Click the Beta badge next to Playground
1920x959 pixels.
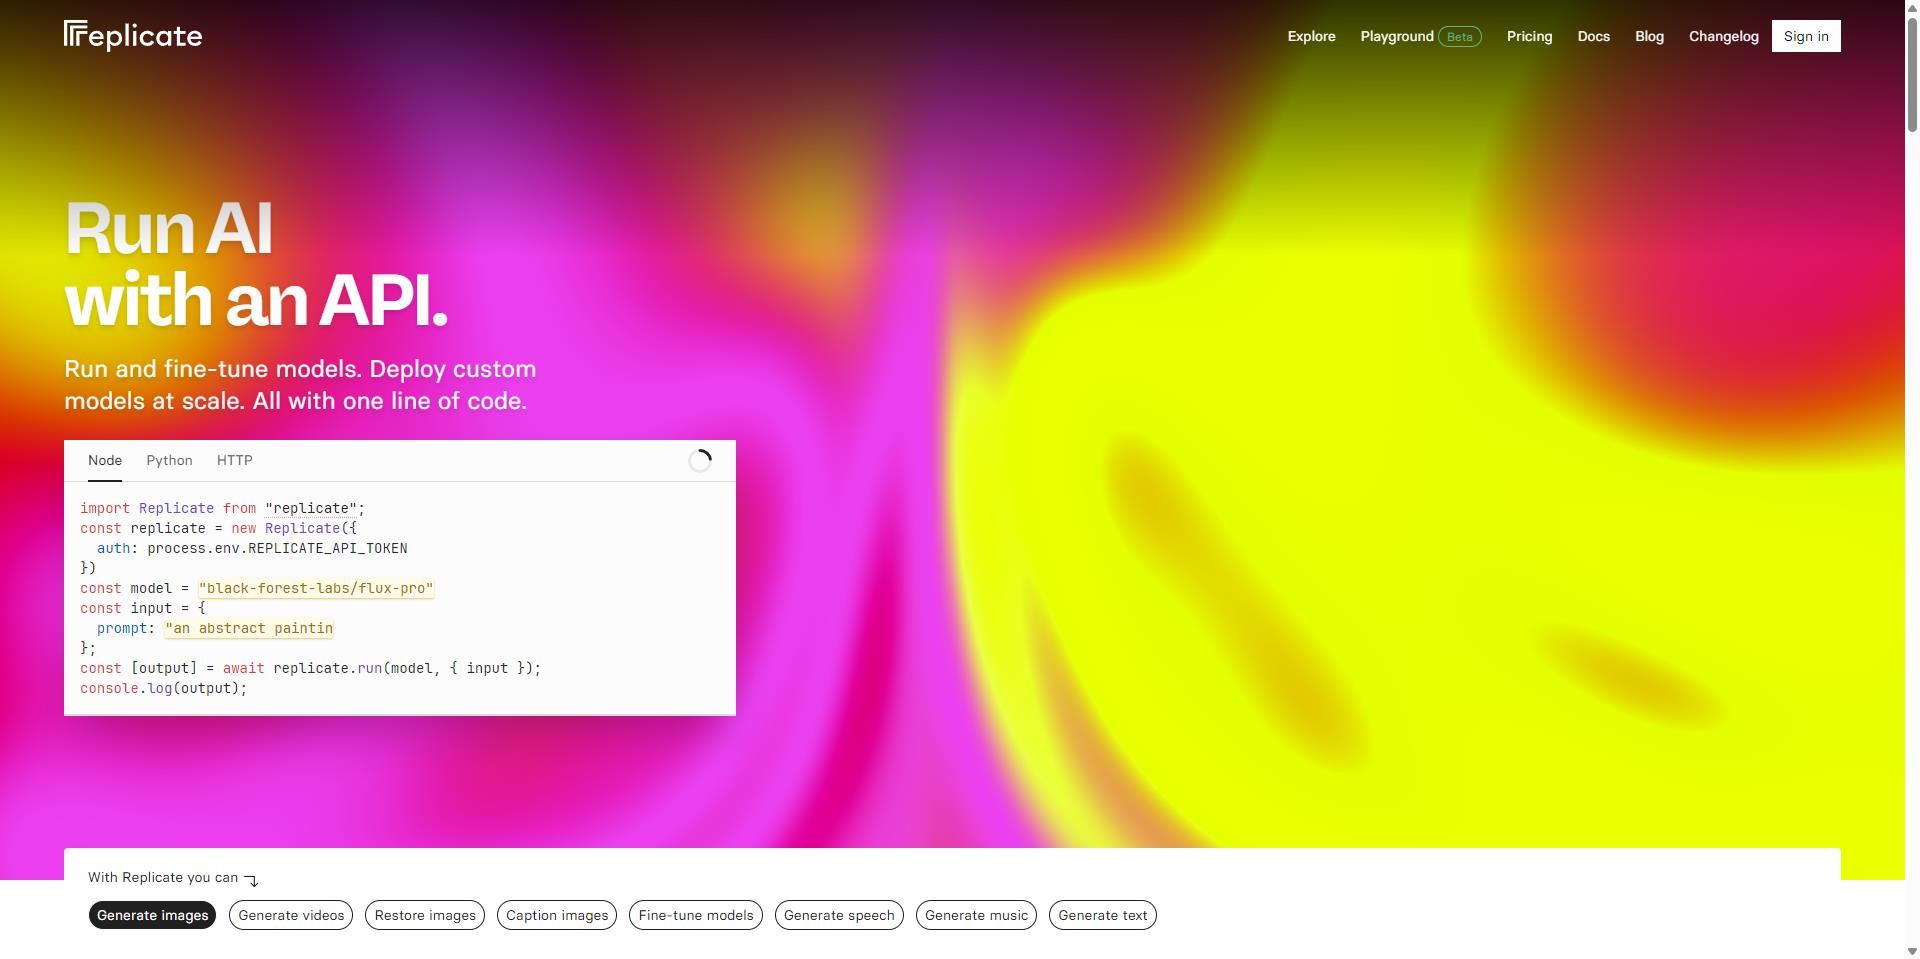coord(1459,37)
